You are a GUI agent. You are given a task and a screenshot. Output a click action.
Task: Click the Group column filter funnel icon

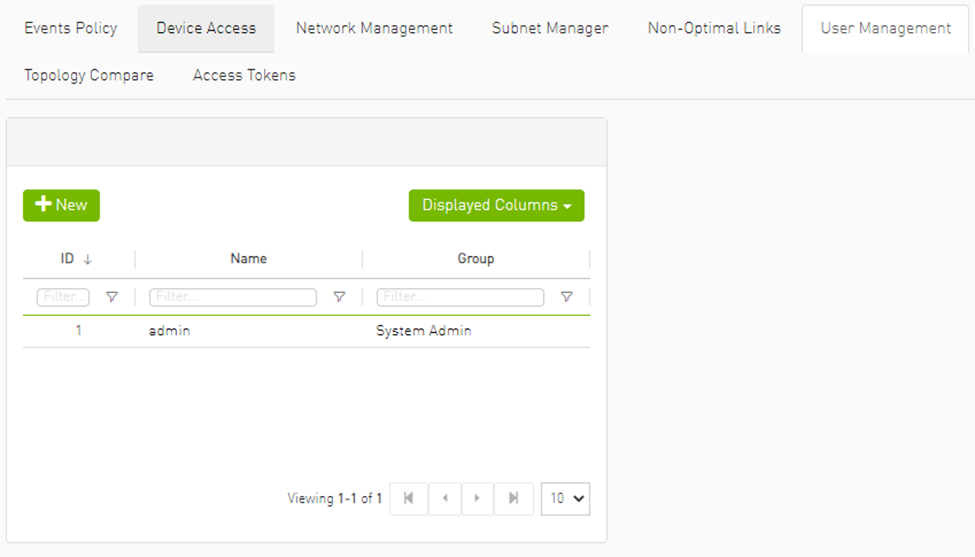point(566,297)
